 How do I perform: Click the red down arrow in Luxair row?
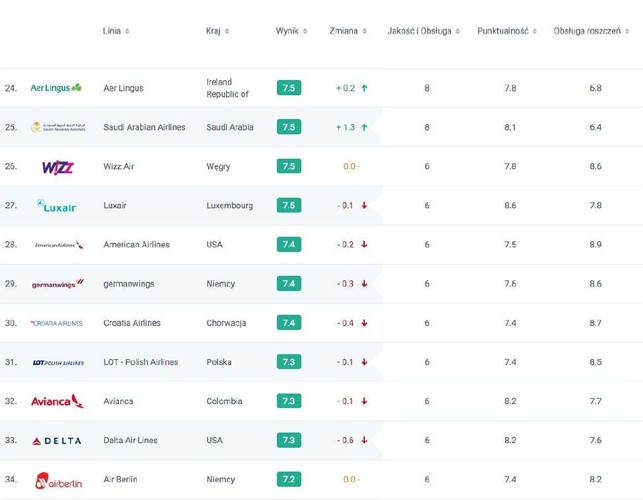[364, 205]
